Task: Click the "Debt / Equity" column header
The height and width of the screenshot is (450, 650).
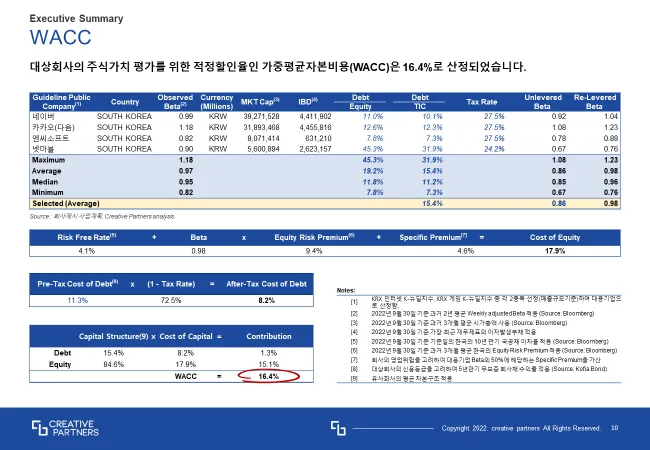Action: click(x=360, y=102)
